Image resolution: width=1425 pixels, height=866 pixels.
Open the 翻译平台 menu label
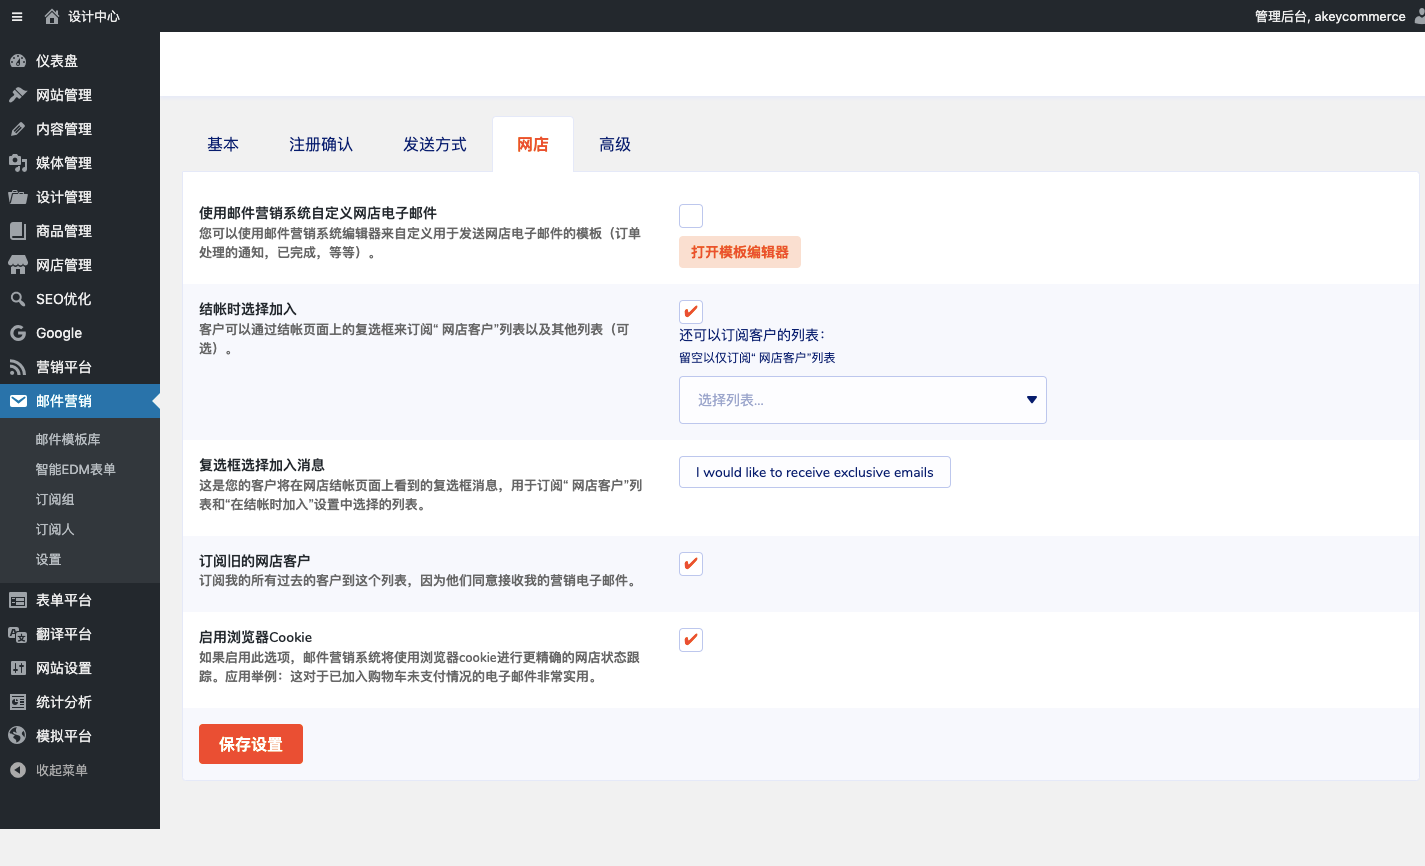(x=64, y=634)
